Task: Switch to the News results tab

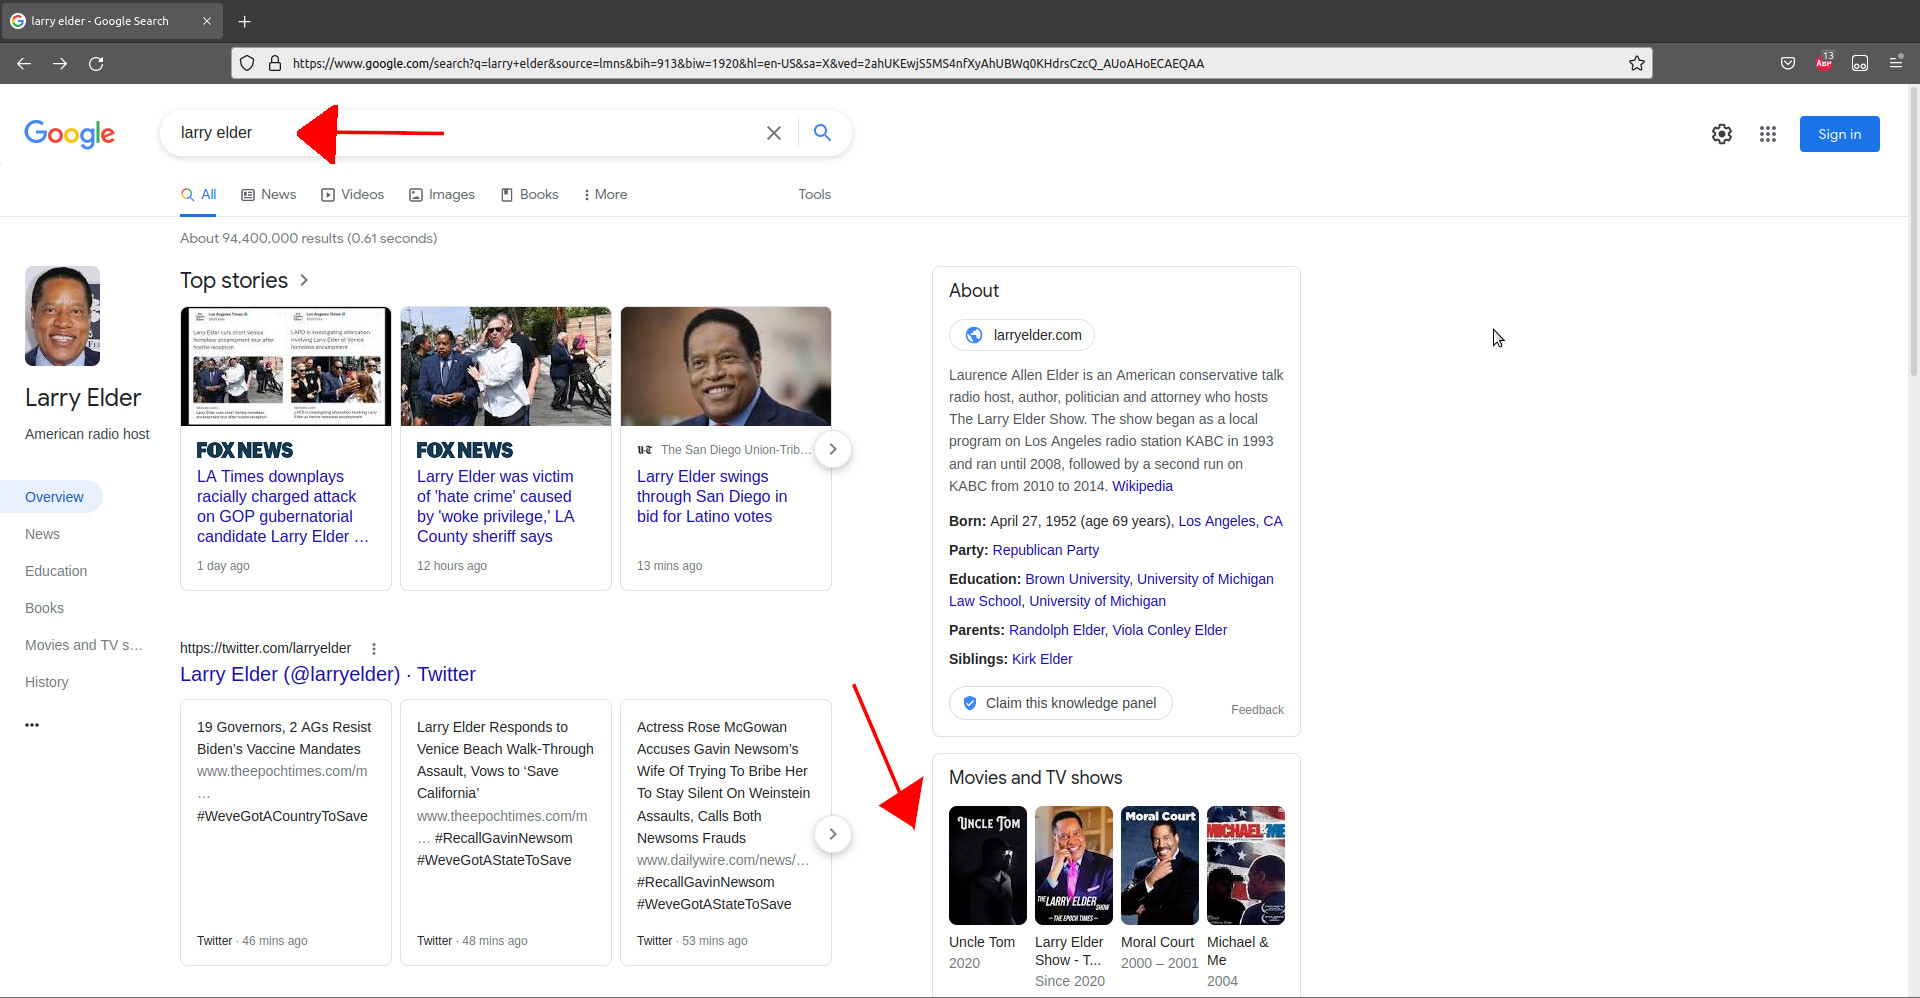Action: [x=269, y=195]
